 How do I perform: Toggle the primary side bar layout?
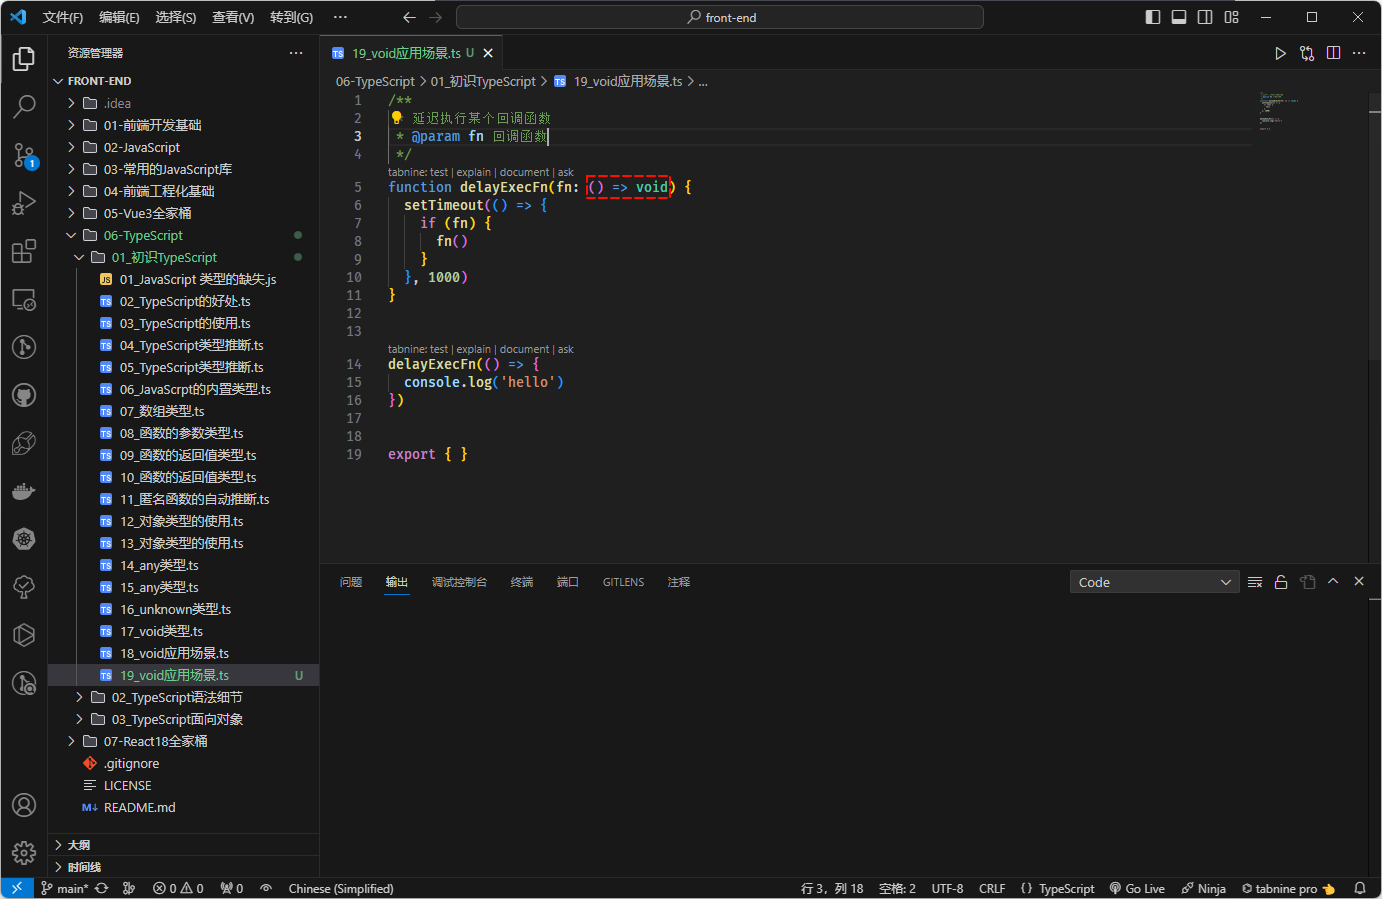[x=1153, y=17]
